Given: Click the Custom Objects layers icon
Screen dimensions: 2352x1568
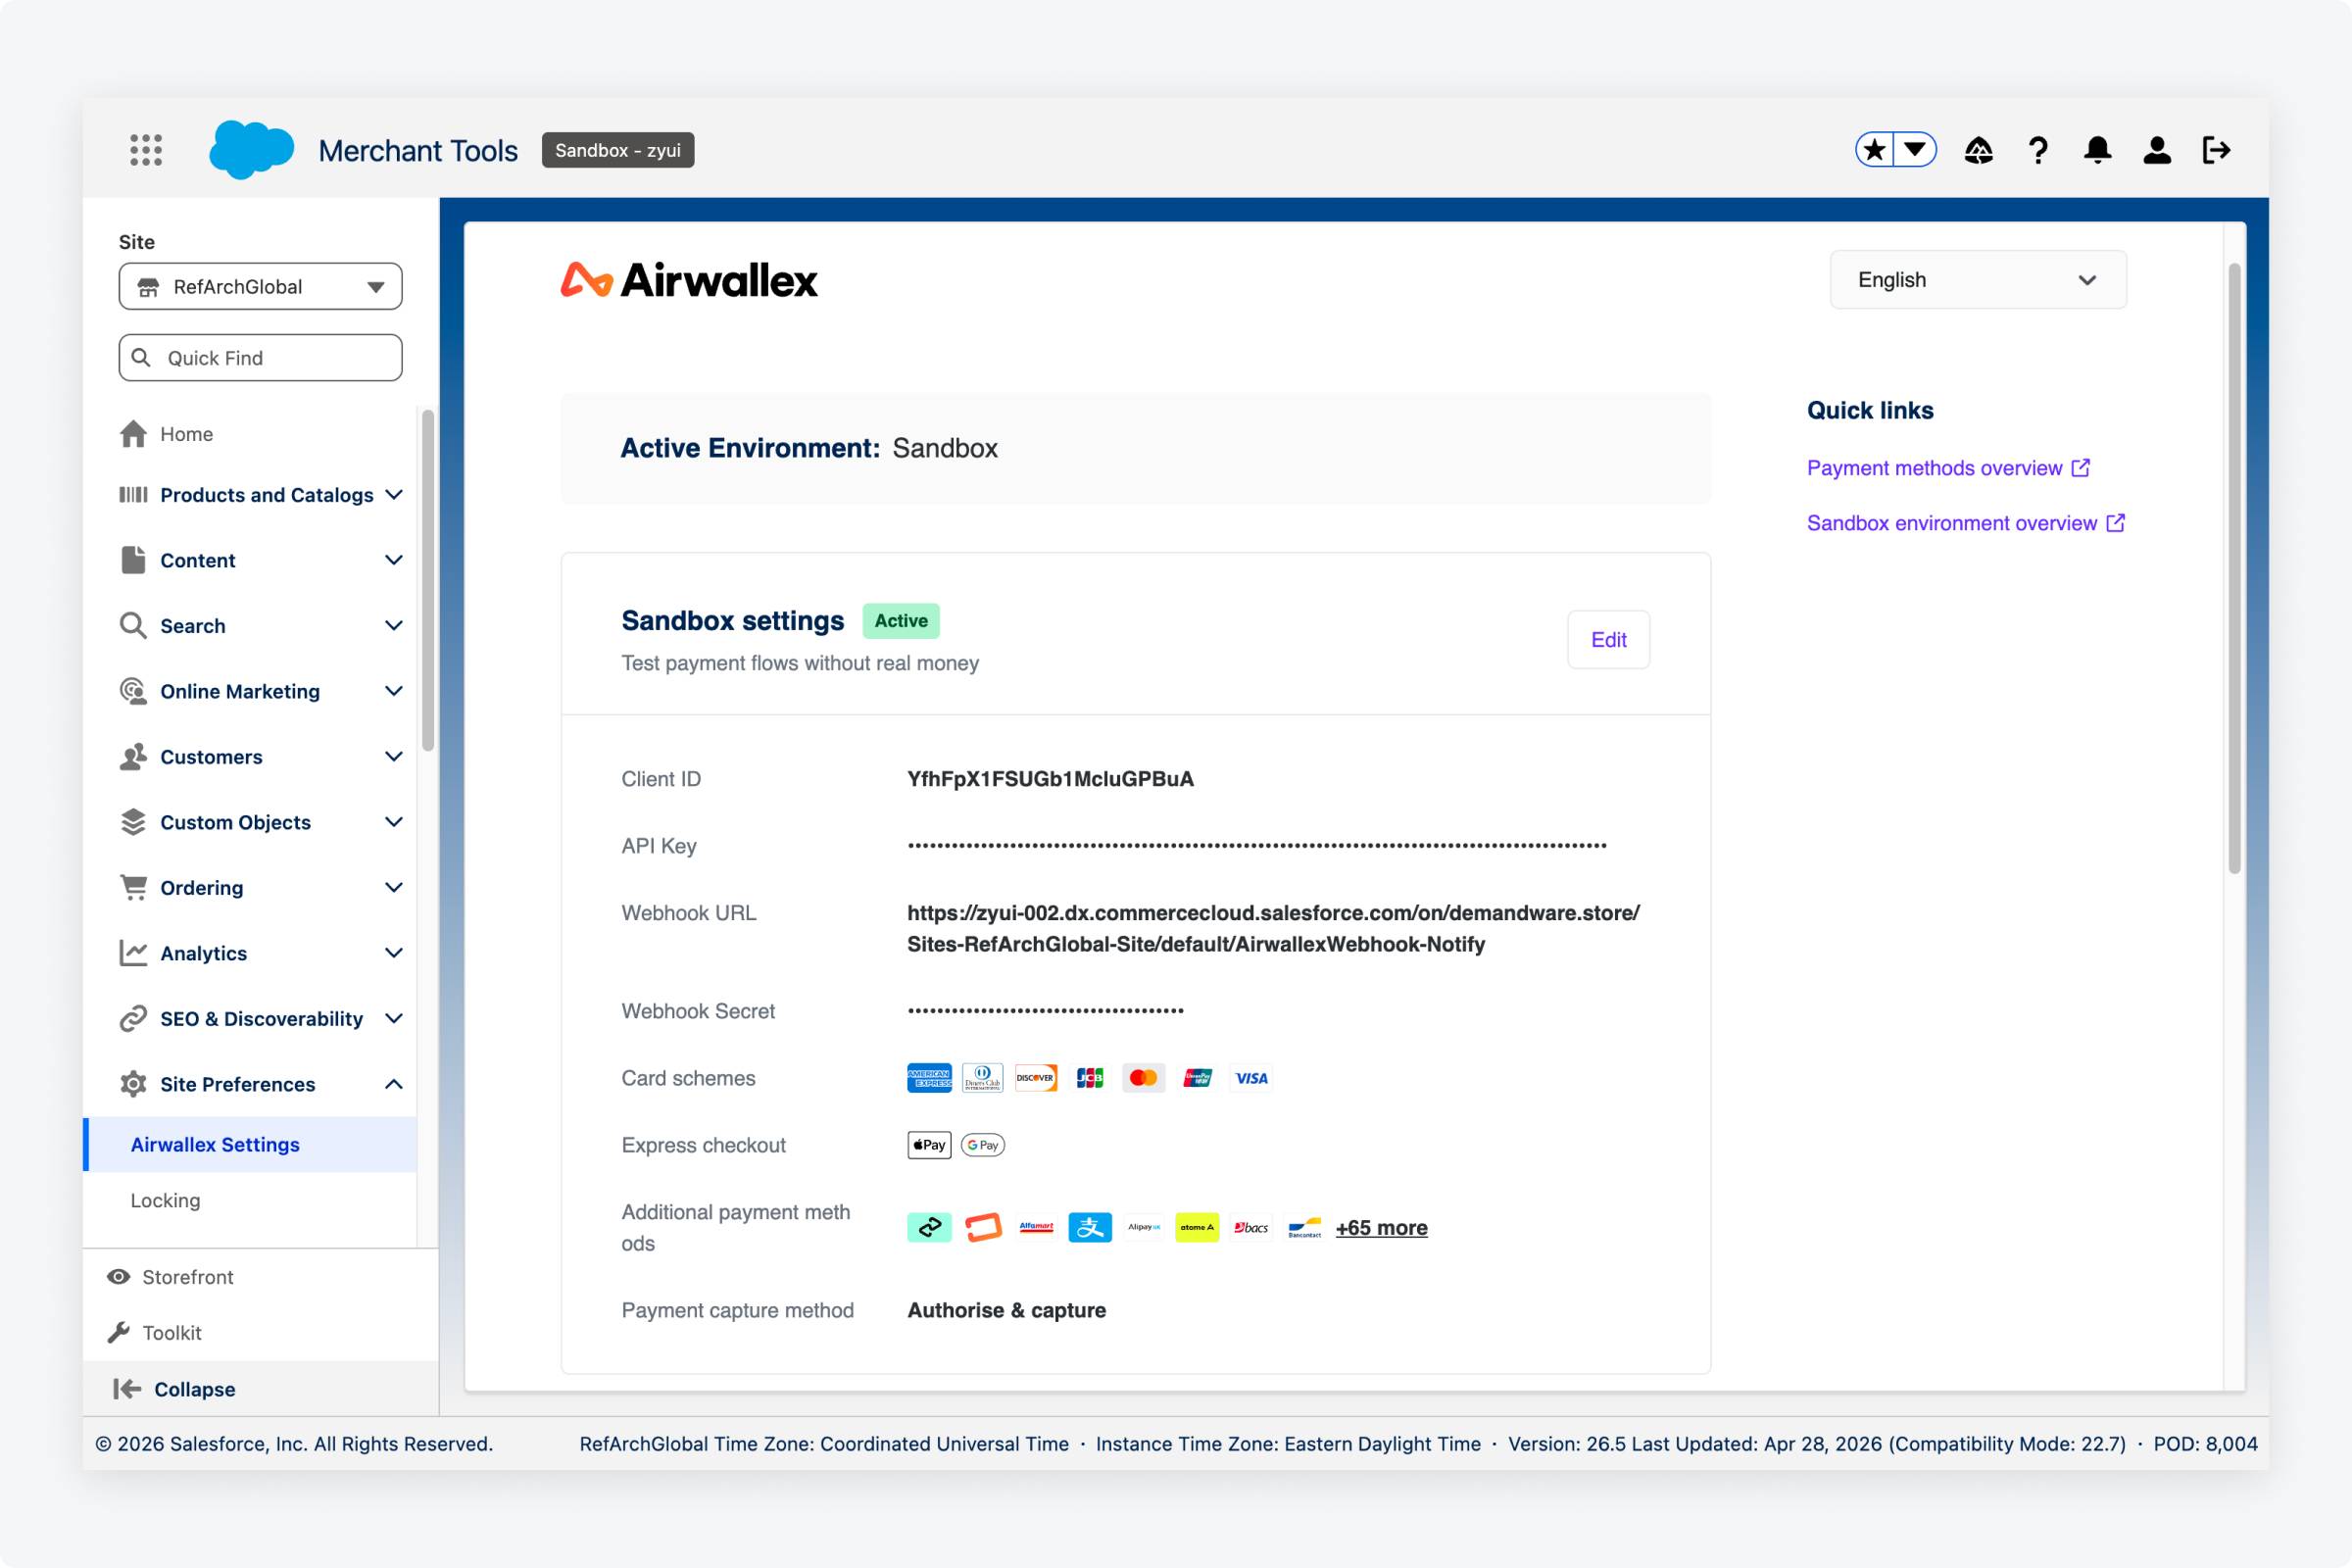Looking at the screenshot, I should coord(133,822).
